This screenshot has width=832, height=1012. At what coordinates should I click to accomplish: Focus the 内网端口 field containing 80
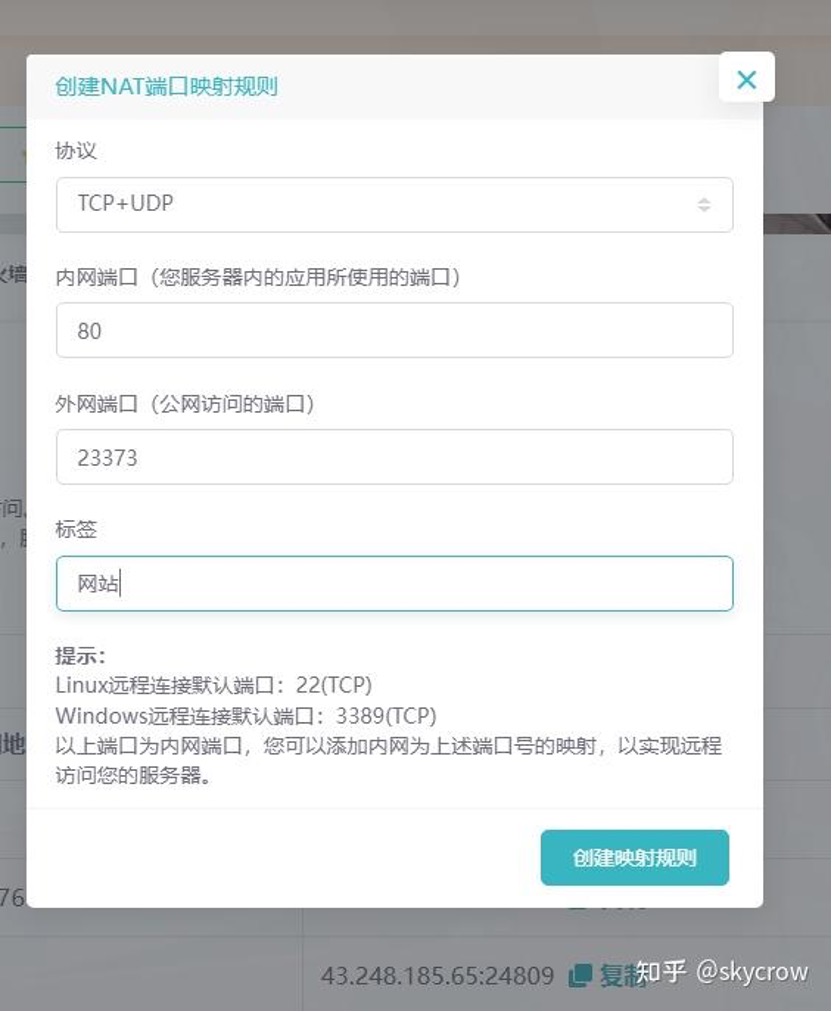(x=394, y=330)
